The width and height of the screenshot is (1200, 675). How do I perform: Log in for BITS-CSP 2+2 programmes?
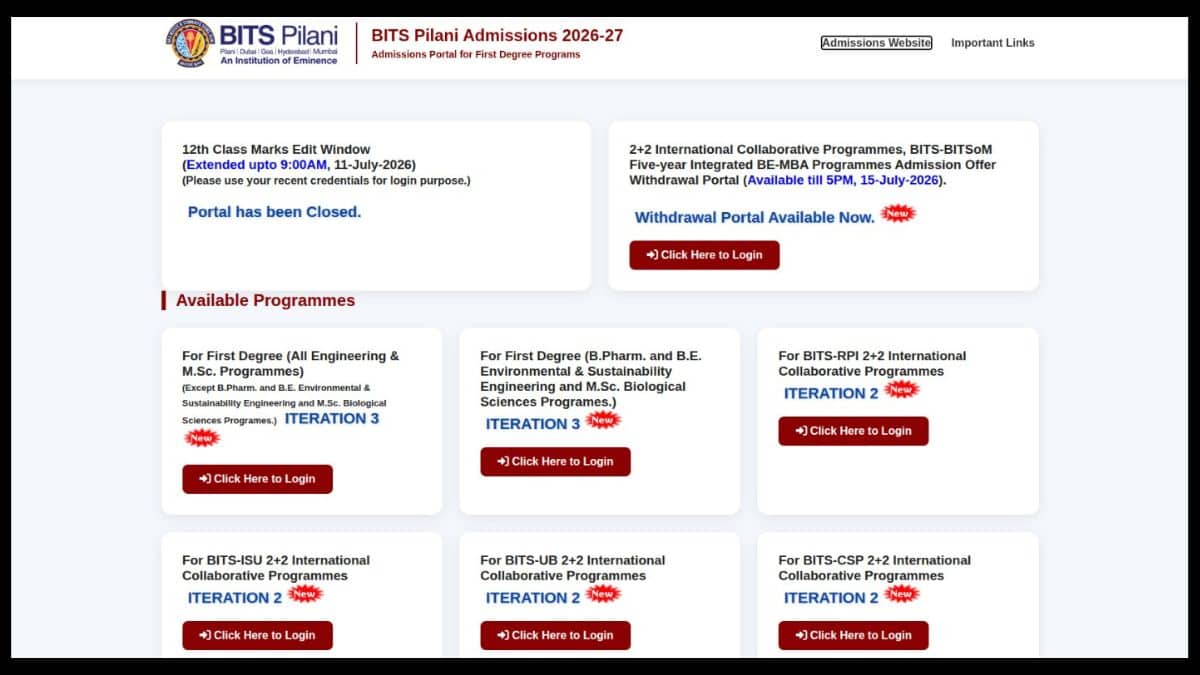pyautogui.click(x=853, y=635)
